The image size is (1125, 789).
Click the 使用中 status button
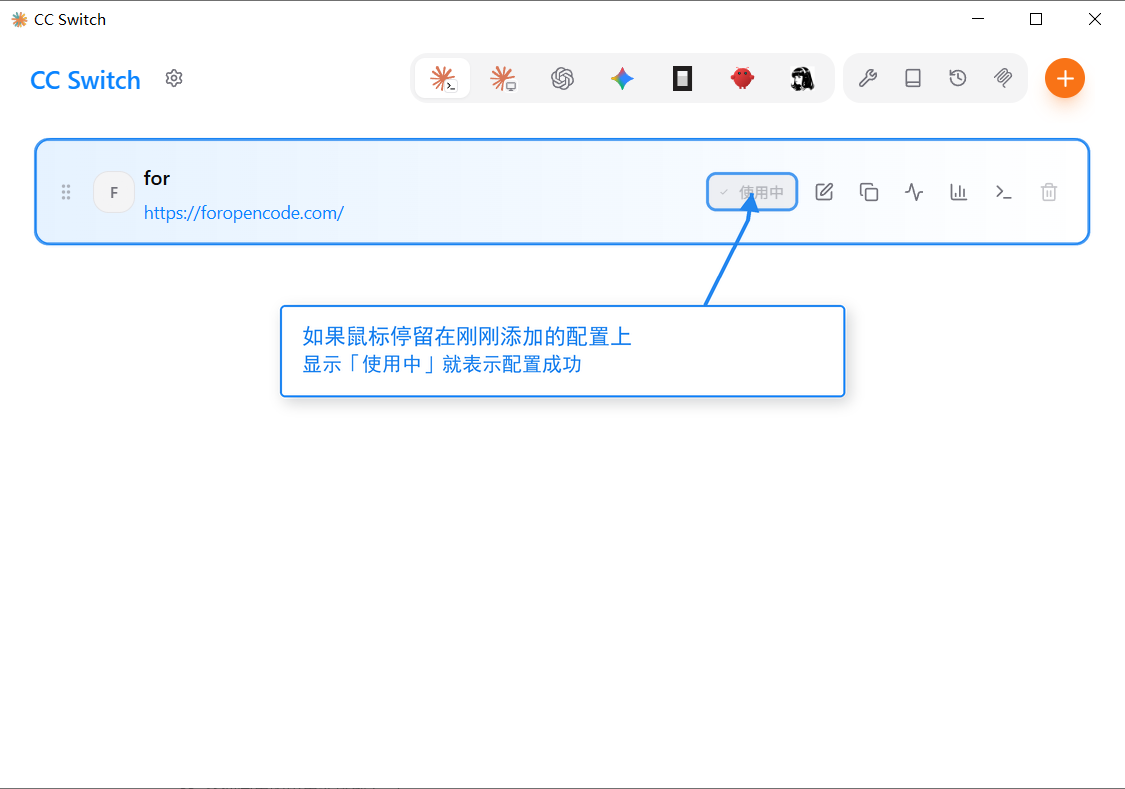pyautogui.click(x=752, y=192)
